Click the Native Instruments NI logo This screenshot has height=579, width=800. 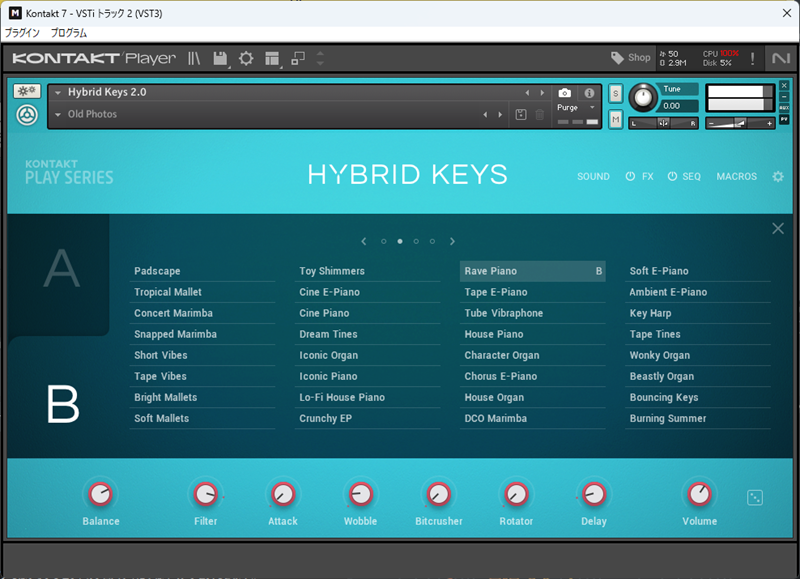[x=781, y=58]
